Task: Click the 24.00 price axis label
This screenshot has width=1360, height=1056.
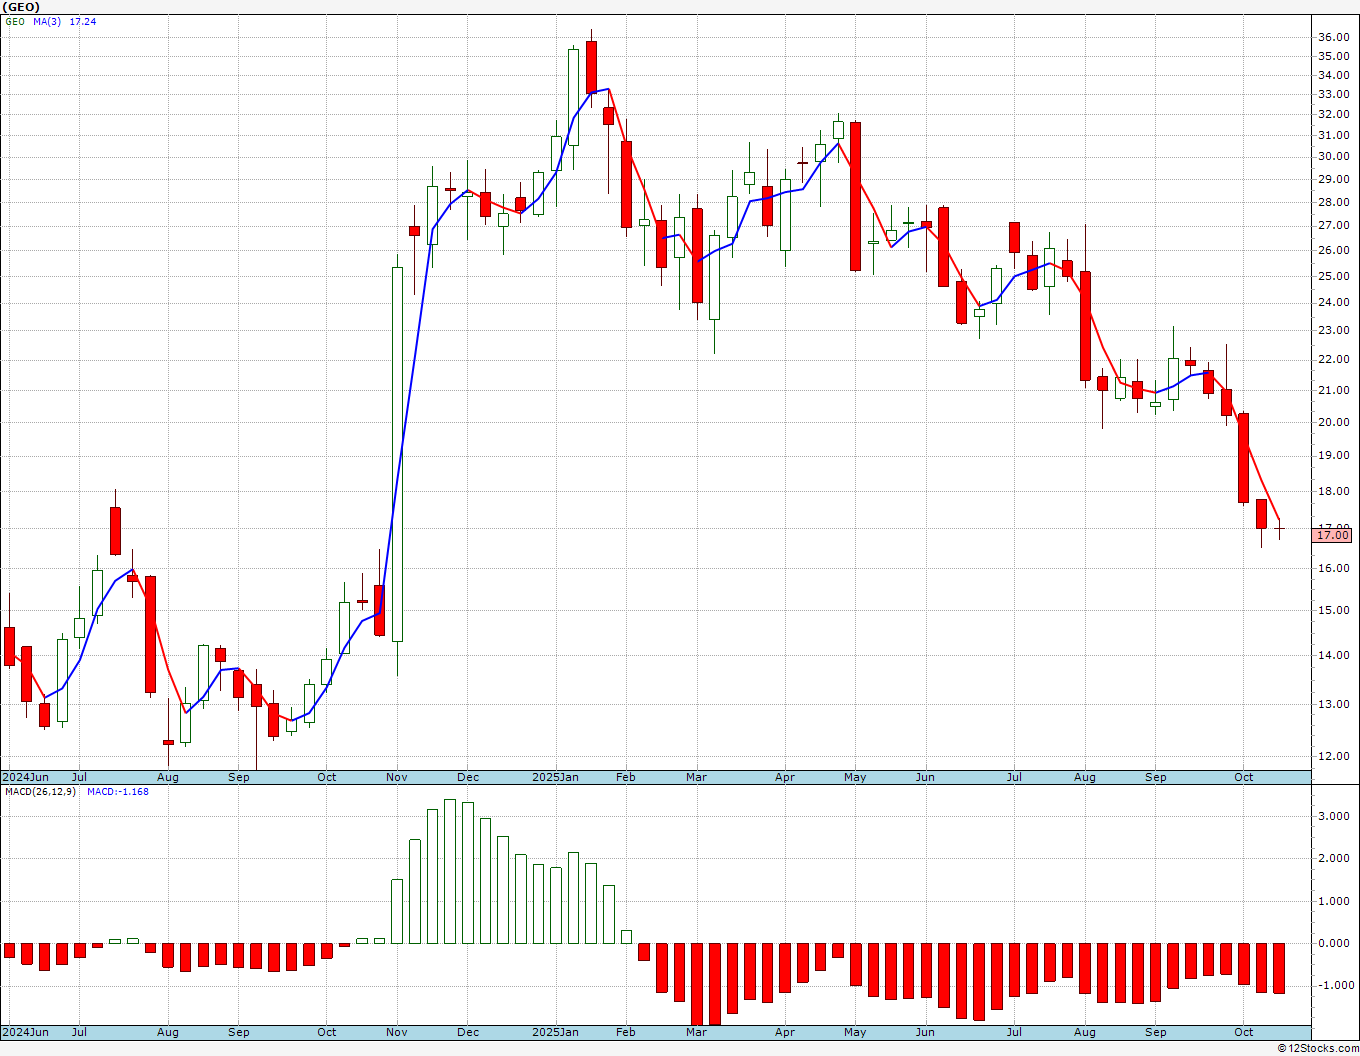Action: (1333, 302)
